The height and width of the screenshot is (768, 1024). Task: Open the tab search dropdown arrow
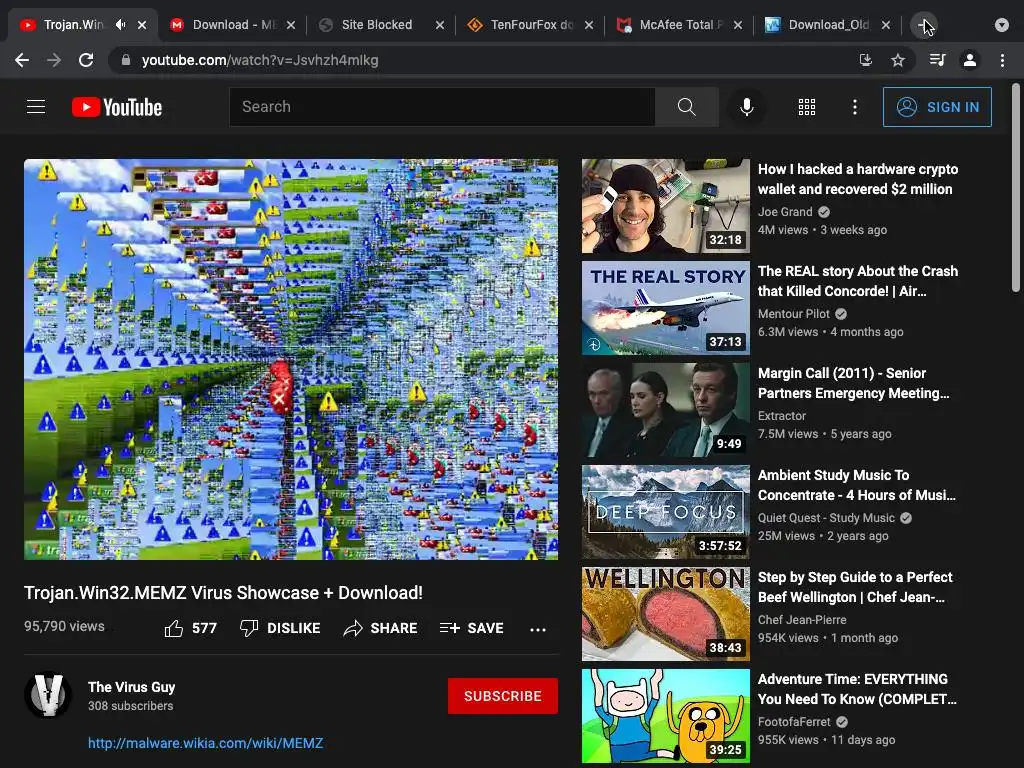tap(1002, 25)
